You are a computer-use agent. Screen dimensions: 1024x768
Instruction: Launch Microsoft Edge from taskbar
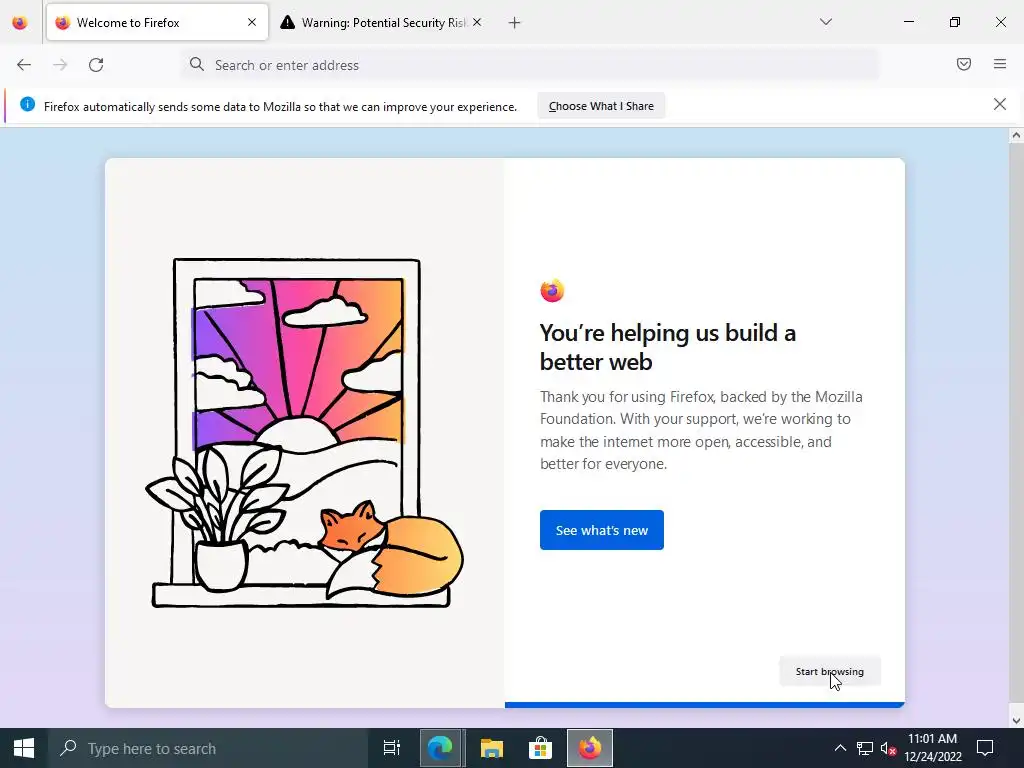tap(440, 748)
